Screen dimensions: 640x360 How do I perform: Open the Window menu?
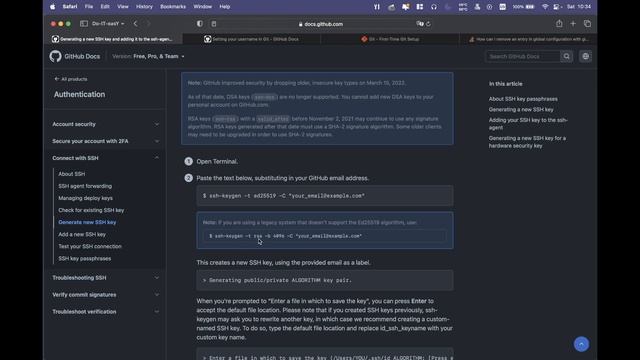point(202,7)
